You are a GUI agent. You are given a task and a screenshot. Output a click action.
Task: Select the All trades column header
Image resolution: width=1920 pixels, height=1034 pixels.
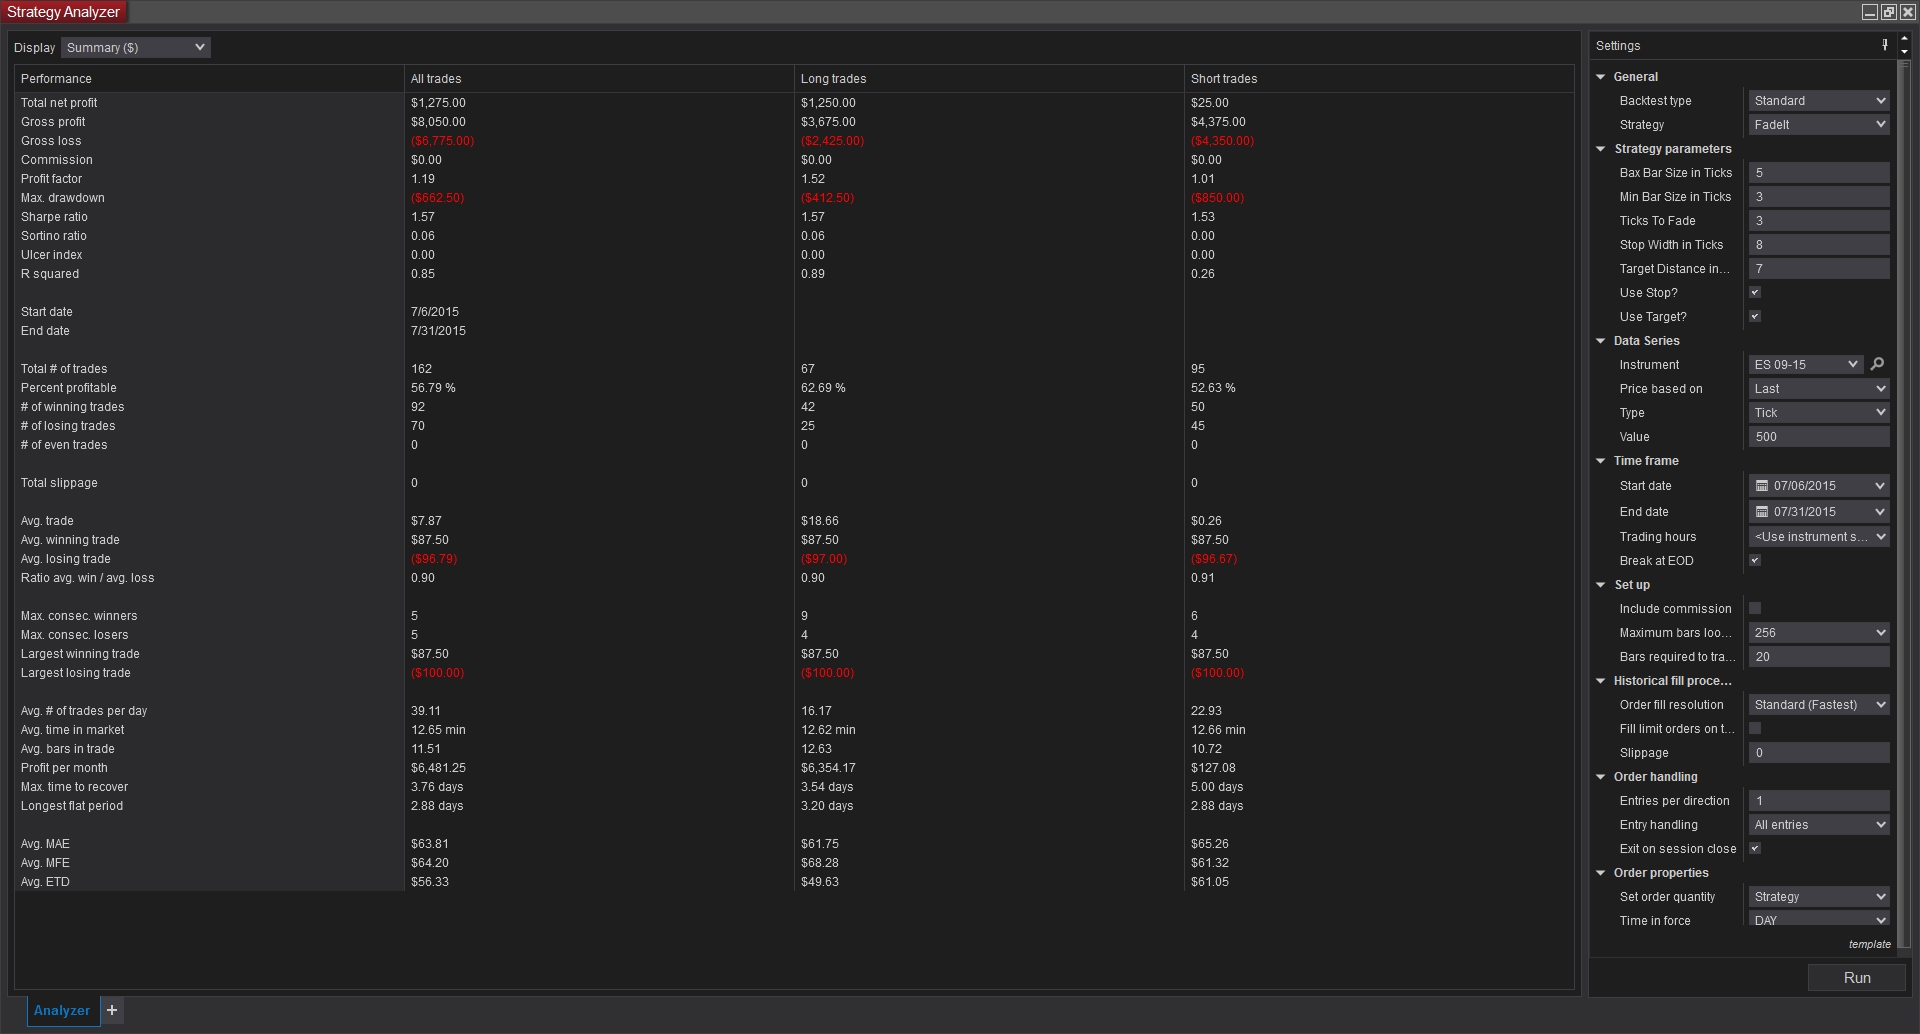point(599,79)
